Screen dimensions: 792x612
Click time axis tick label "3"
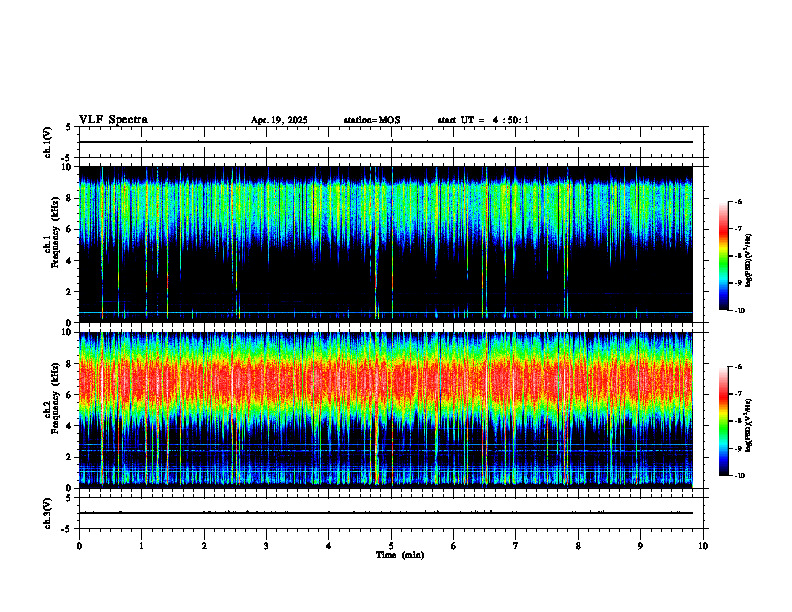coord(266,546)
